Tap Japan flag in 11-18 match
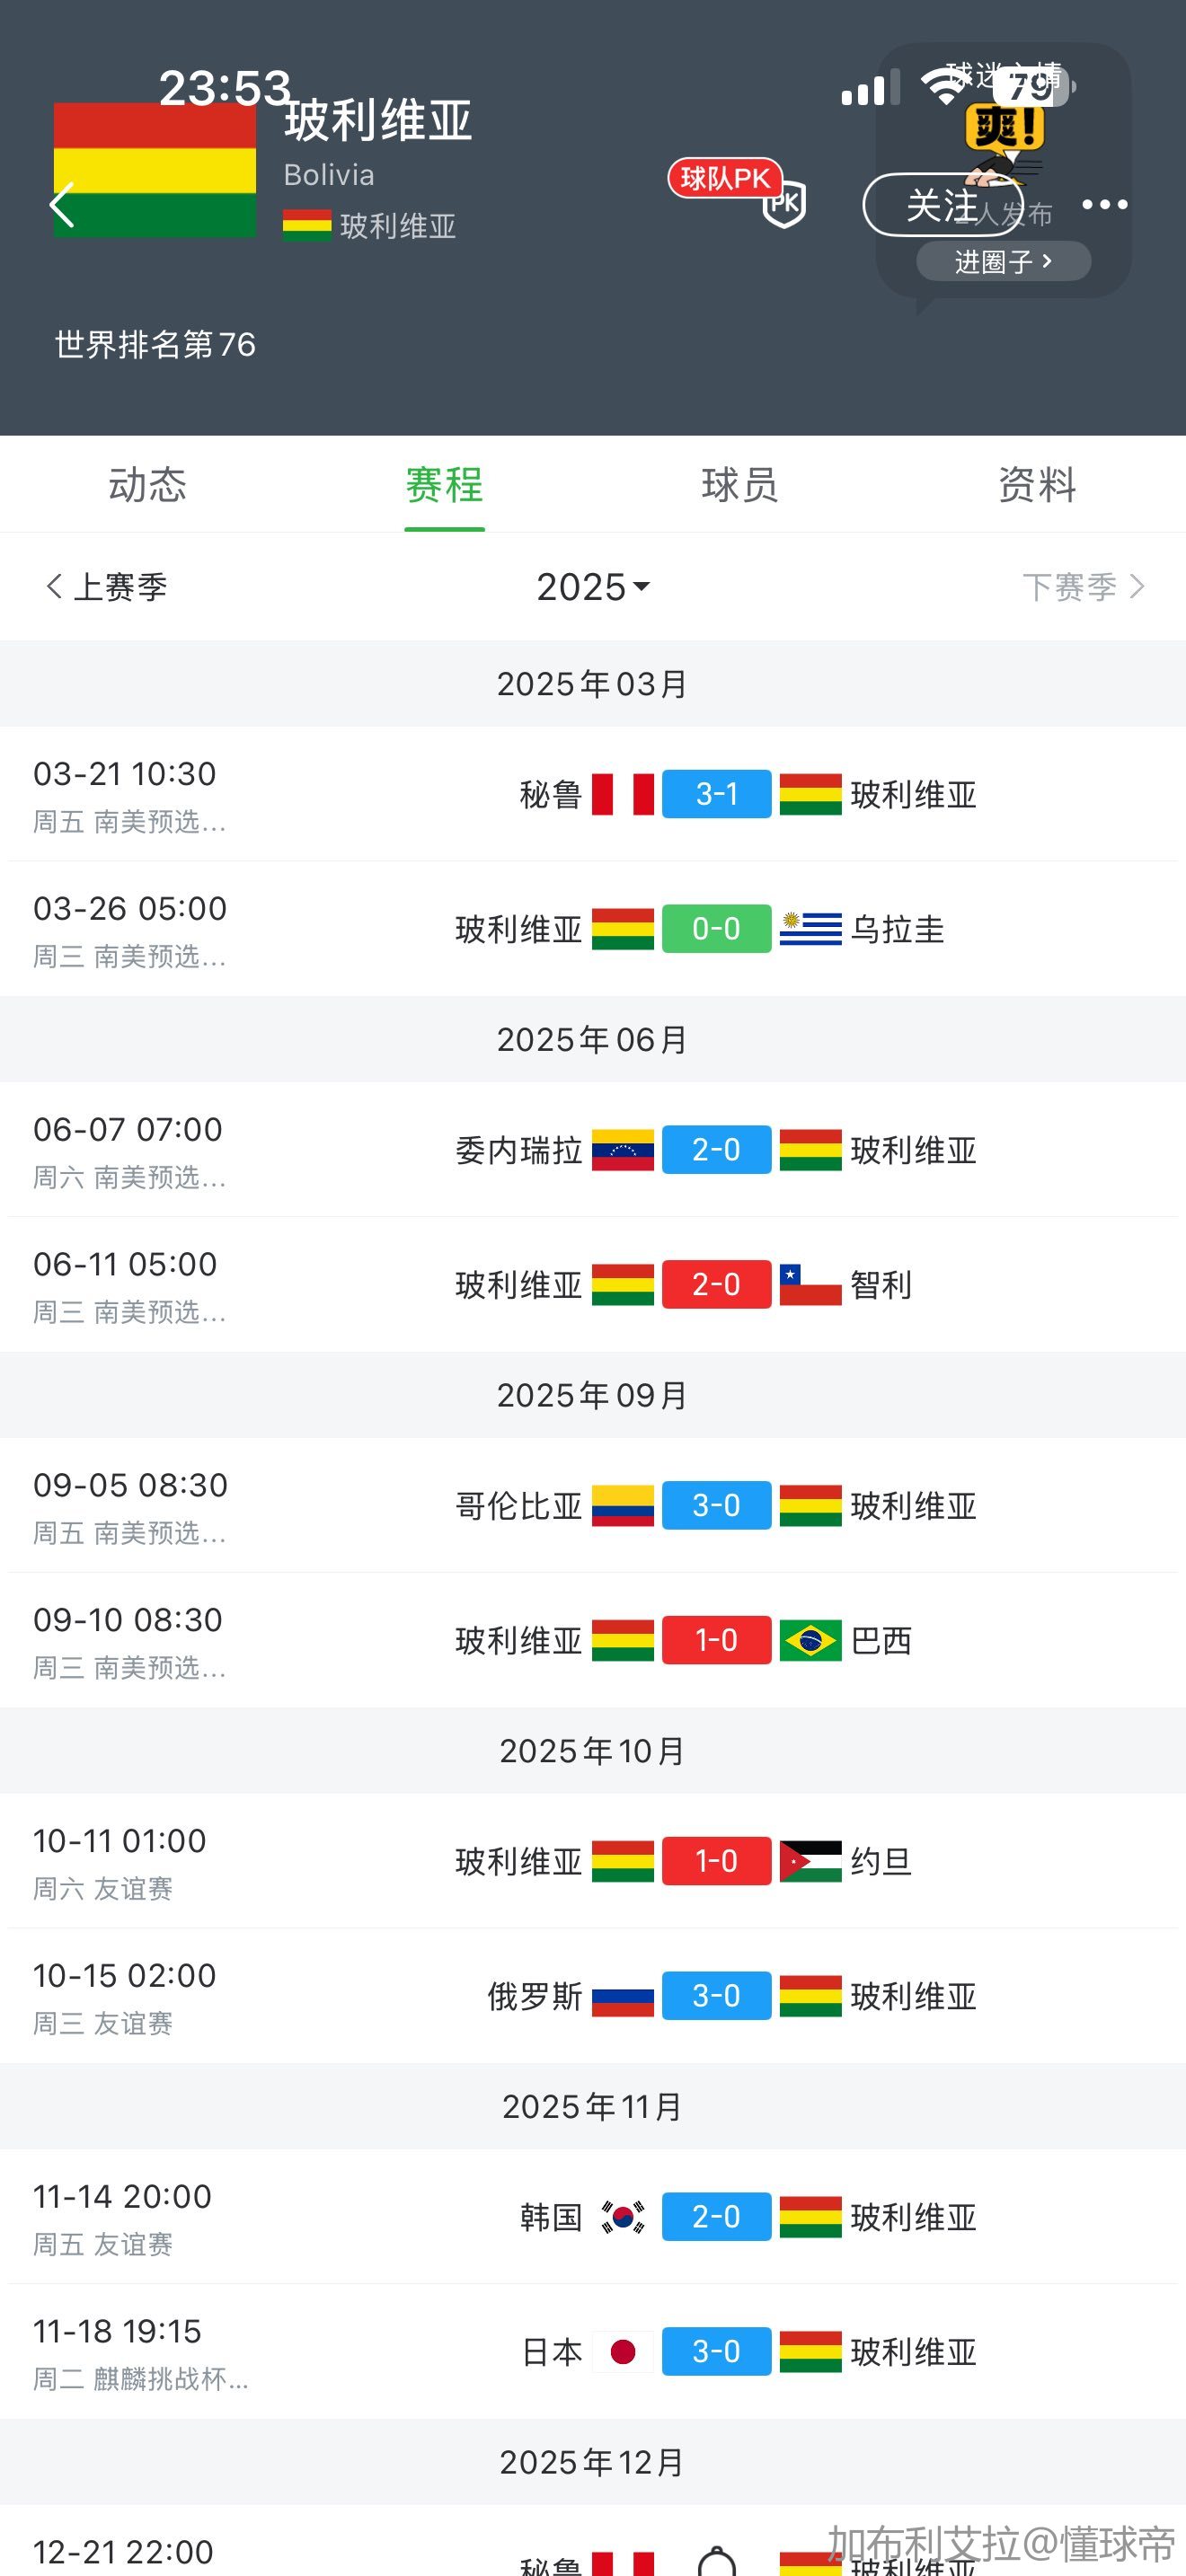This screenshot has height=2576, width=1186. click(622, 2352)
